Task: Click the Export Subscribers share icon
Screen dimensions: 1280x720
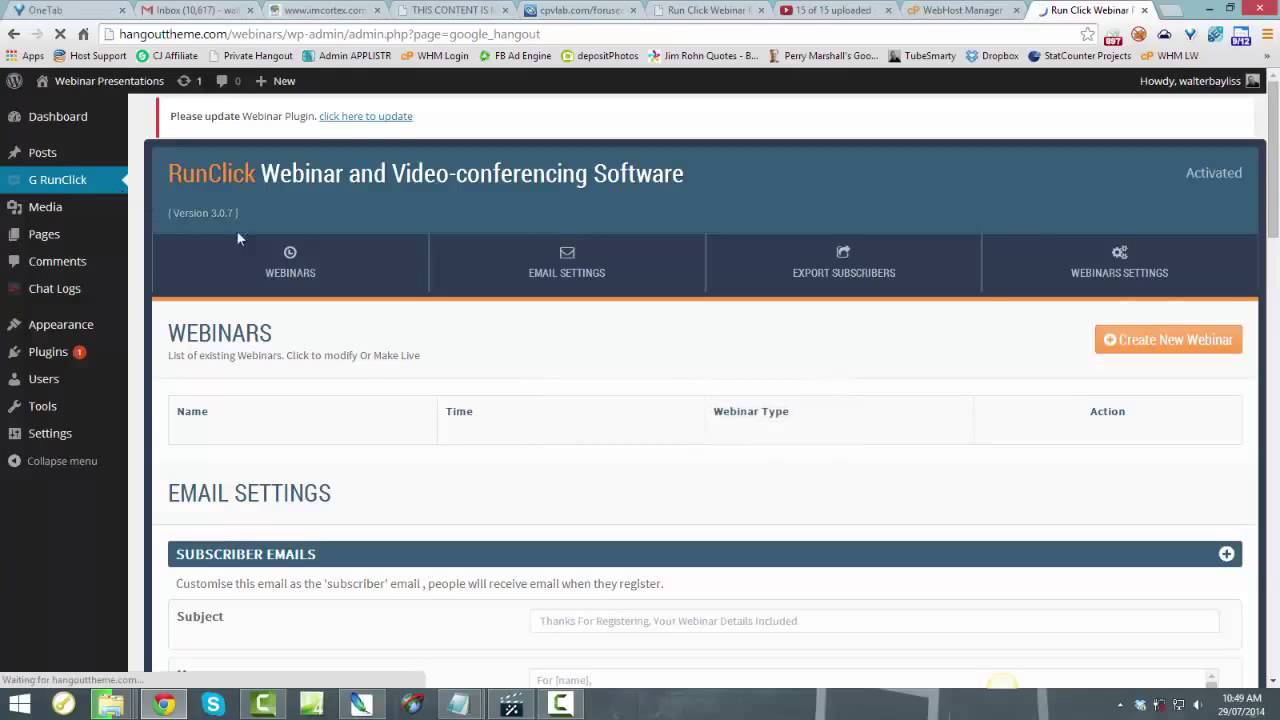Action: [x=843, y=252]
